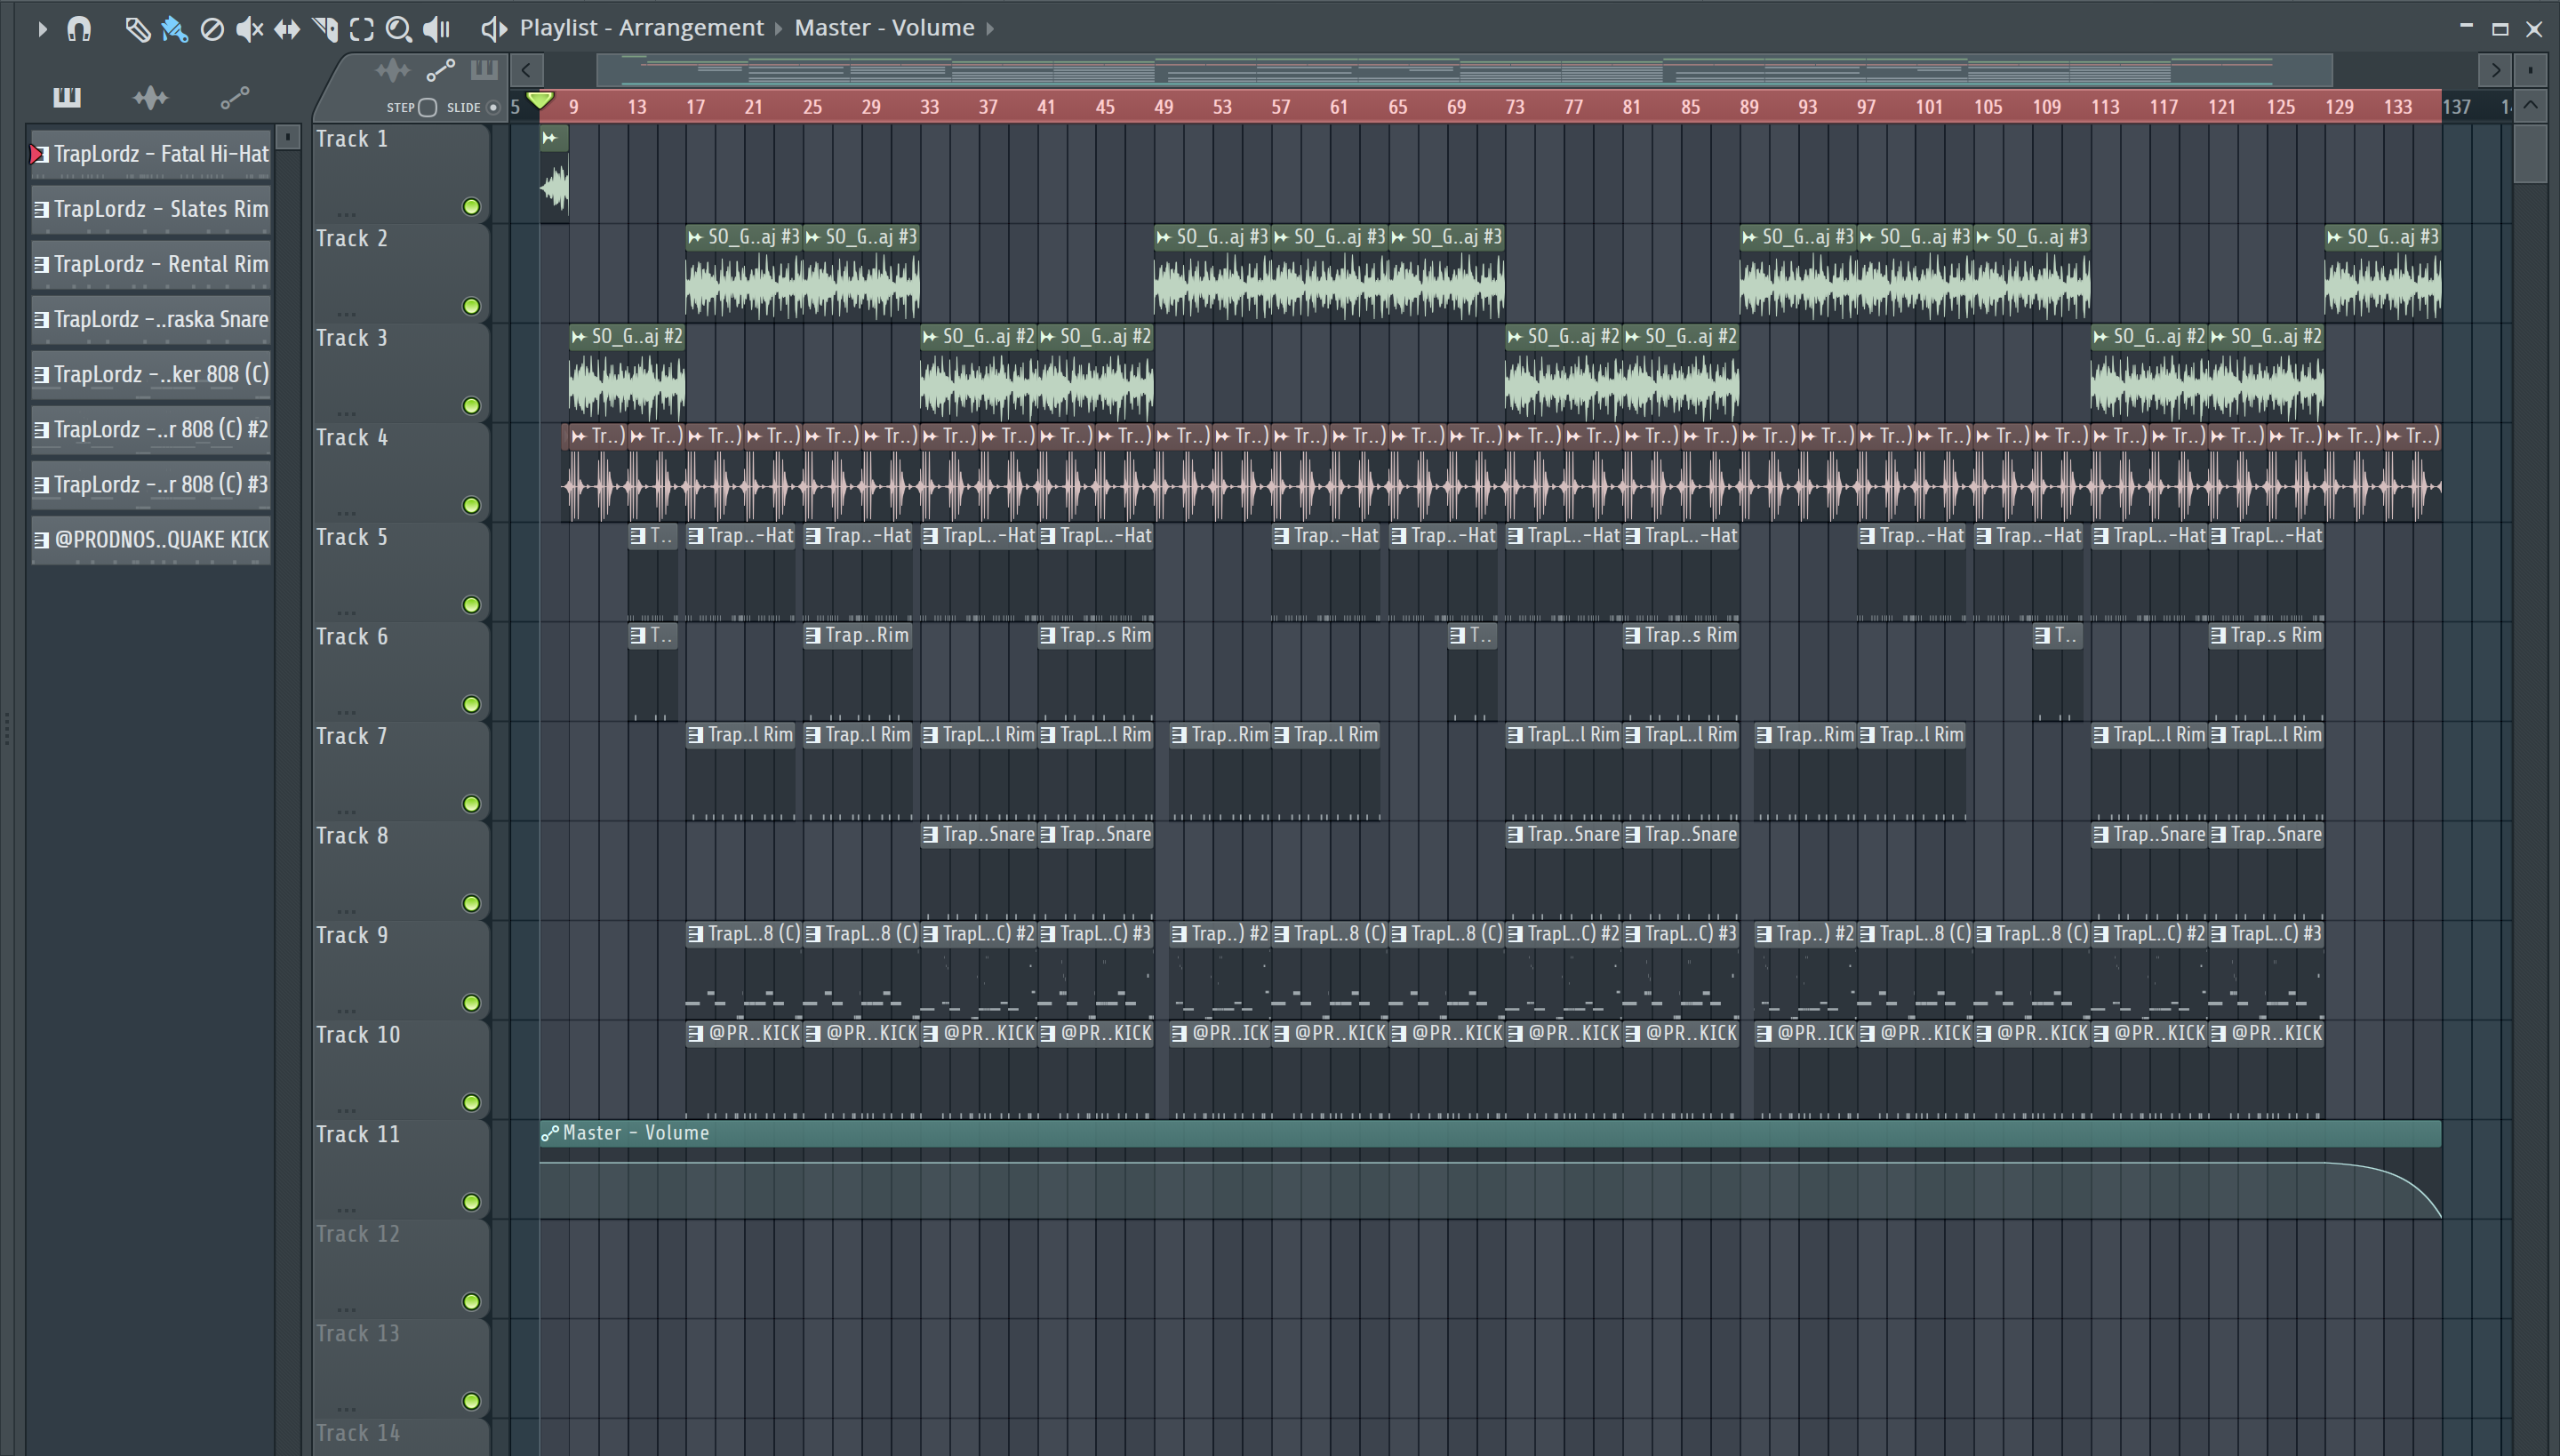
Task: Open first Trap..Snare clip menu on Track 8
Action: click(930, 834)
